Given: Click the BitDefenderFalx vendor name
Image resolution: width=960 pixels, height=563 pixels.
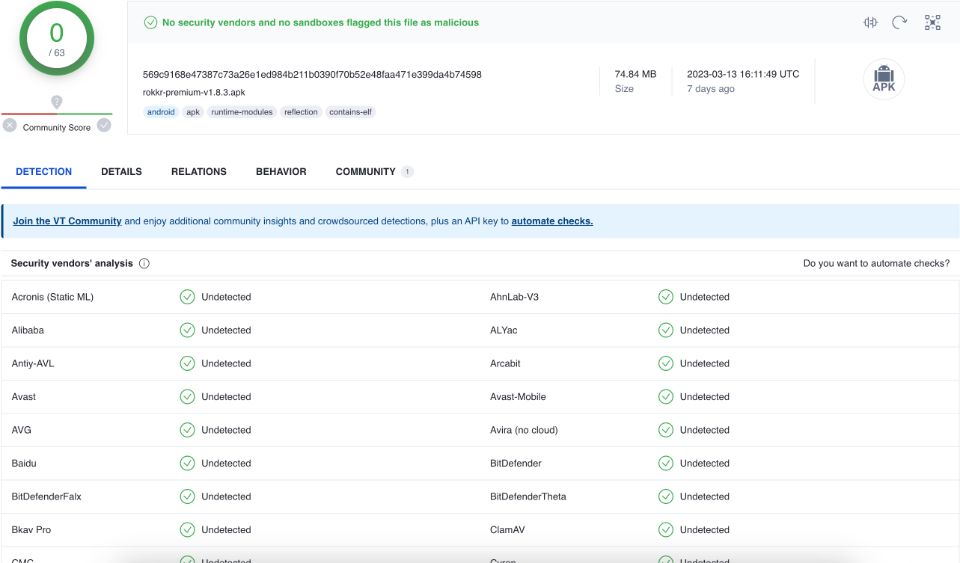Looking at the screenshot, I should pos(46,496).
